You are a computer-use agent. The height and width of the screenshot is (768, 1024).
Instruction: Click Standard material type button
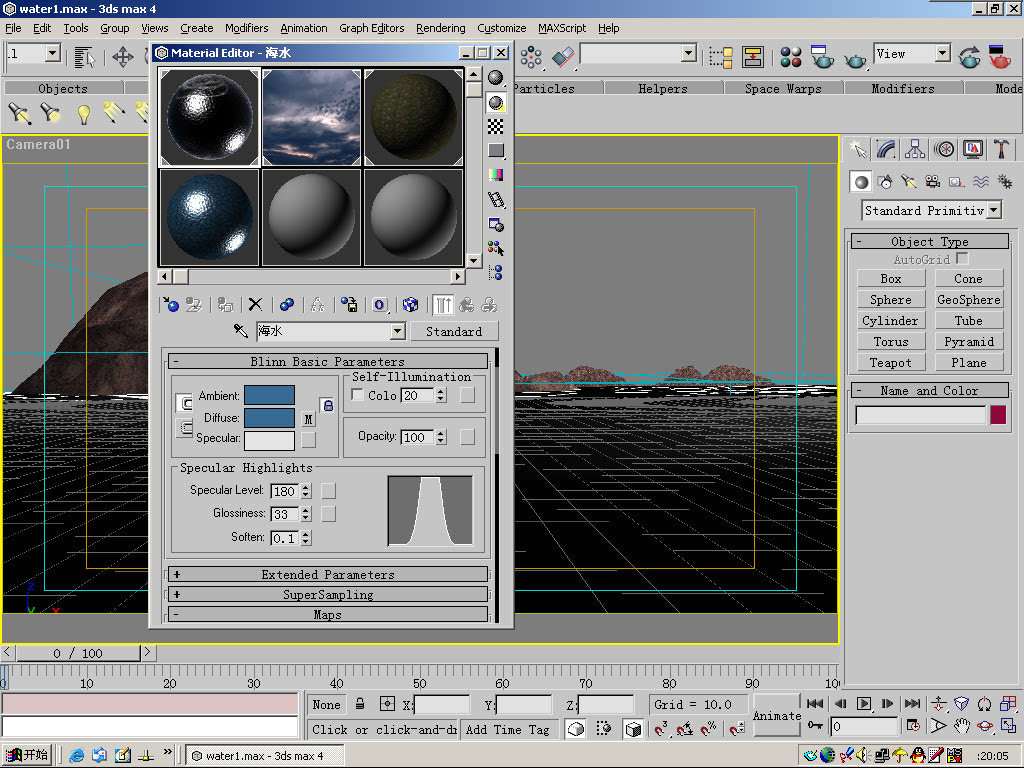click(454, 331)
